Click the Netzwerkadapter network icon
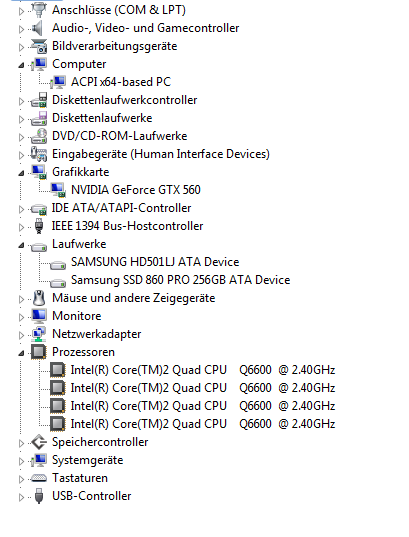This screenshot has height=537, width=409. 39,334
